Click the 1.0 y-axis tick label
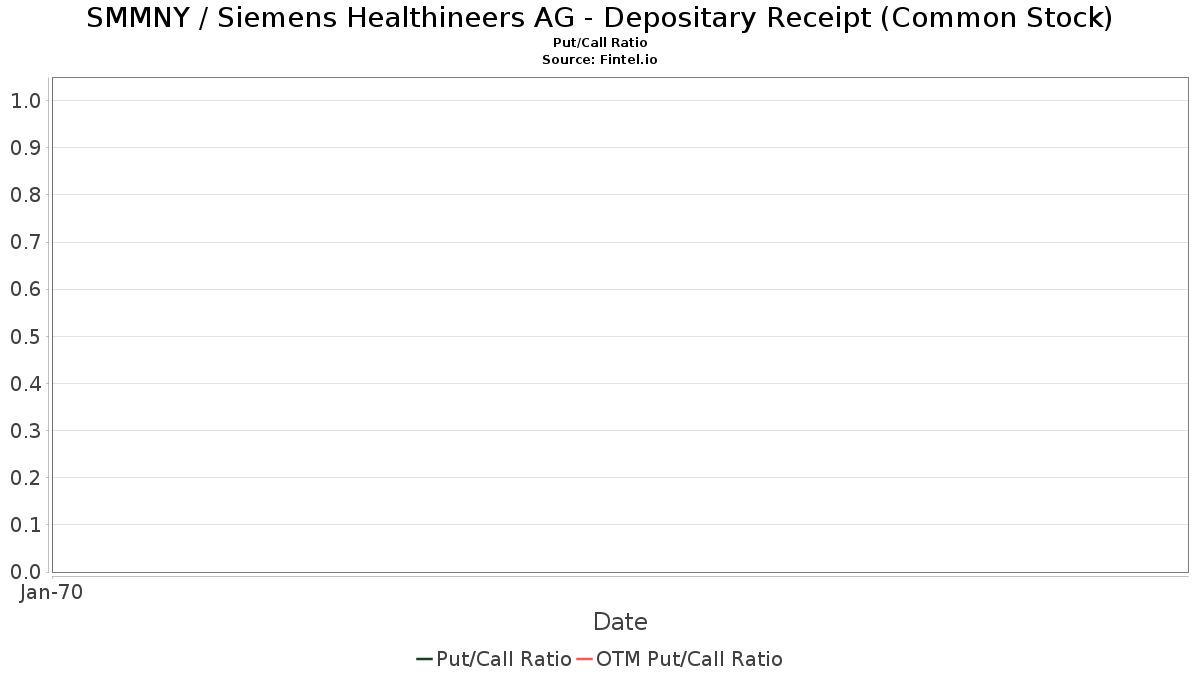Image resolution: width=1200 pixels, height=675 pixels. tap(25, 101)
